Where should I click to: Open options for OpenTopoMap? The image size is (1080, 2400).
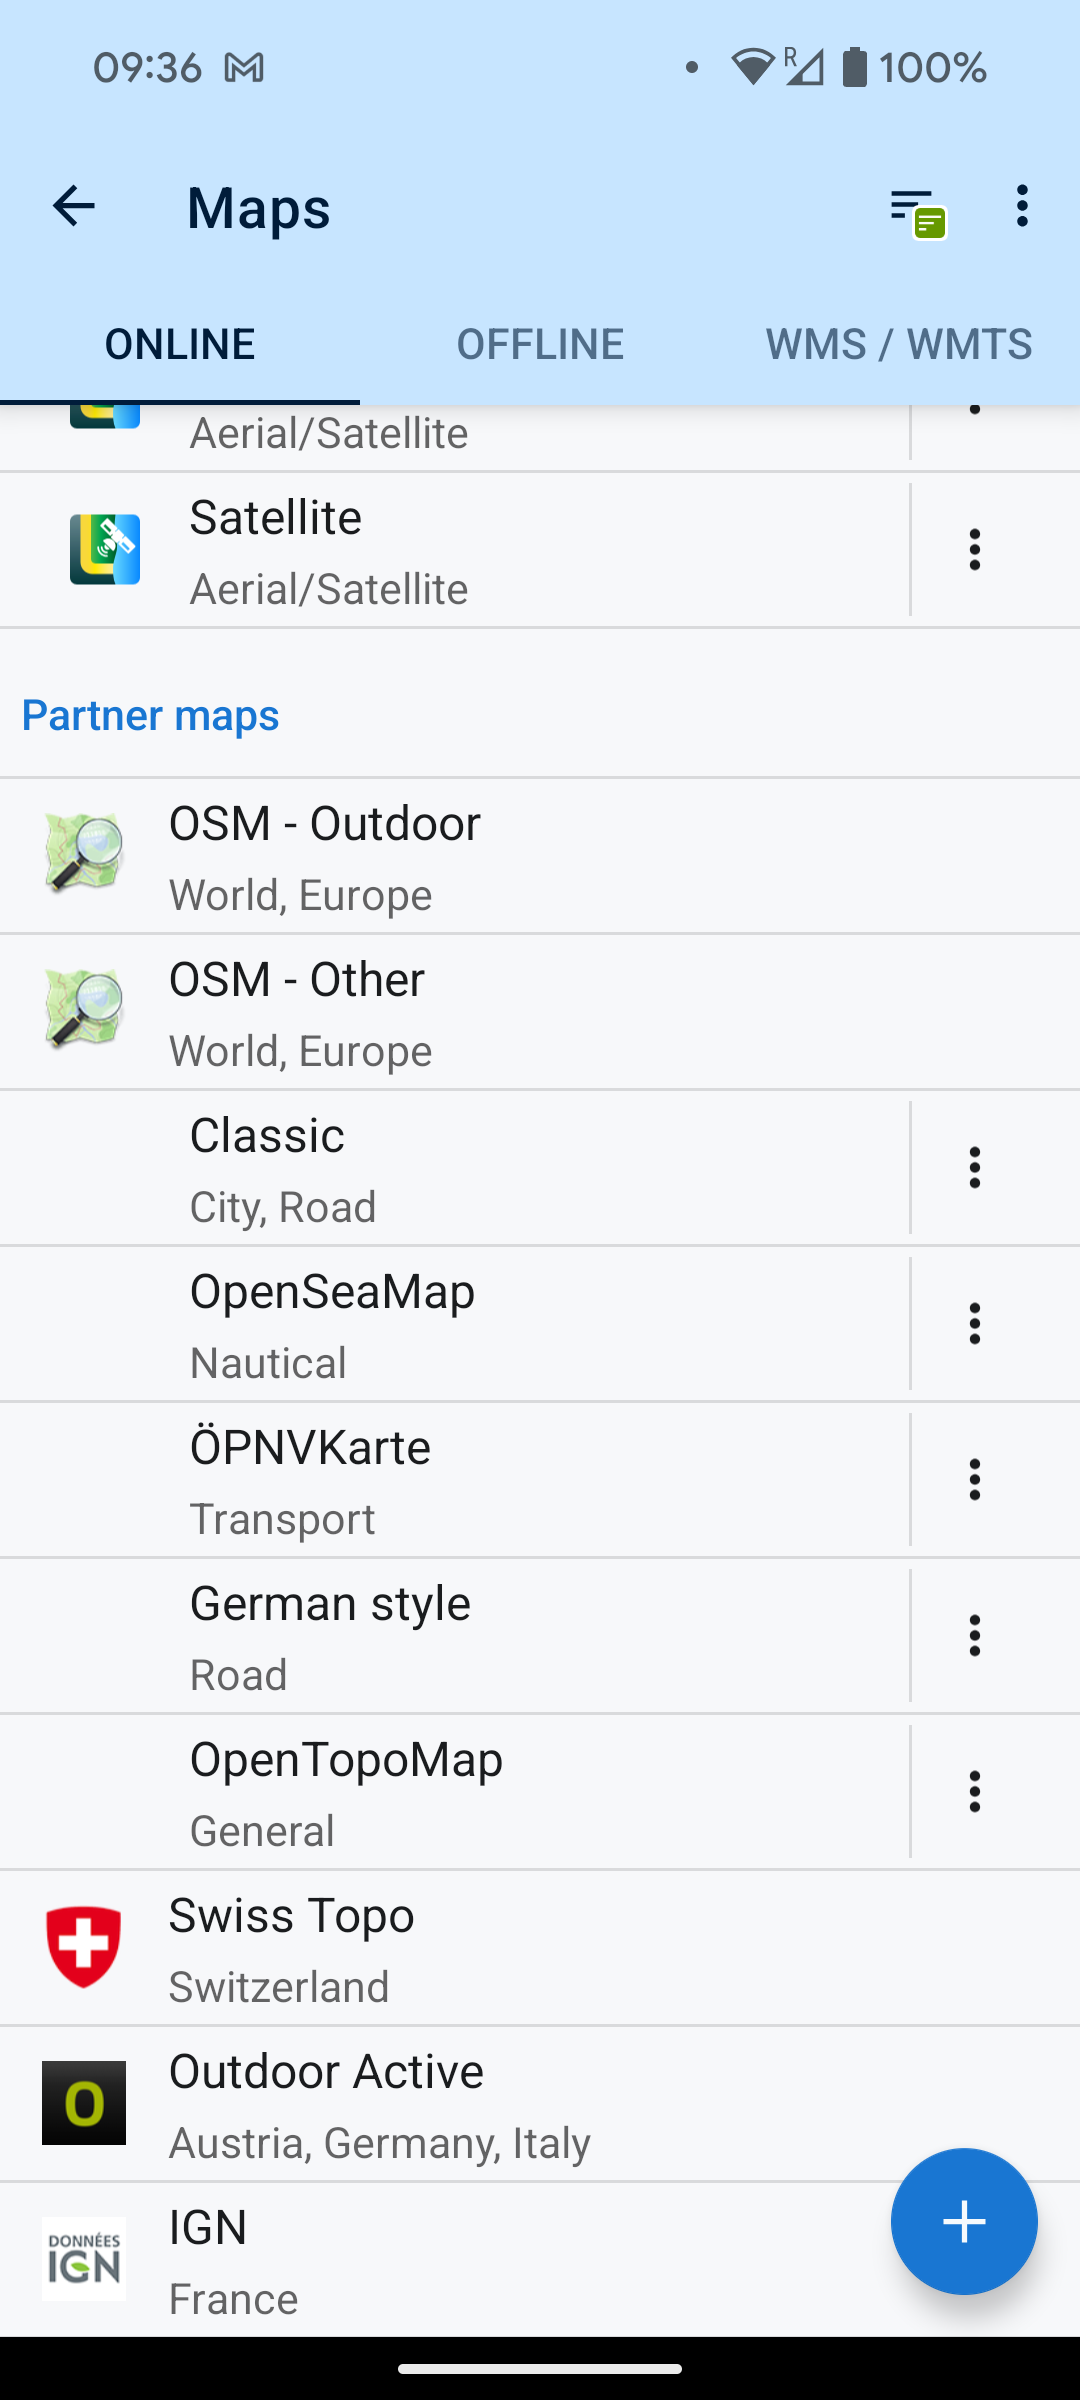point(974,1792)
